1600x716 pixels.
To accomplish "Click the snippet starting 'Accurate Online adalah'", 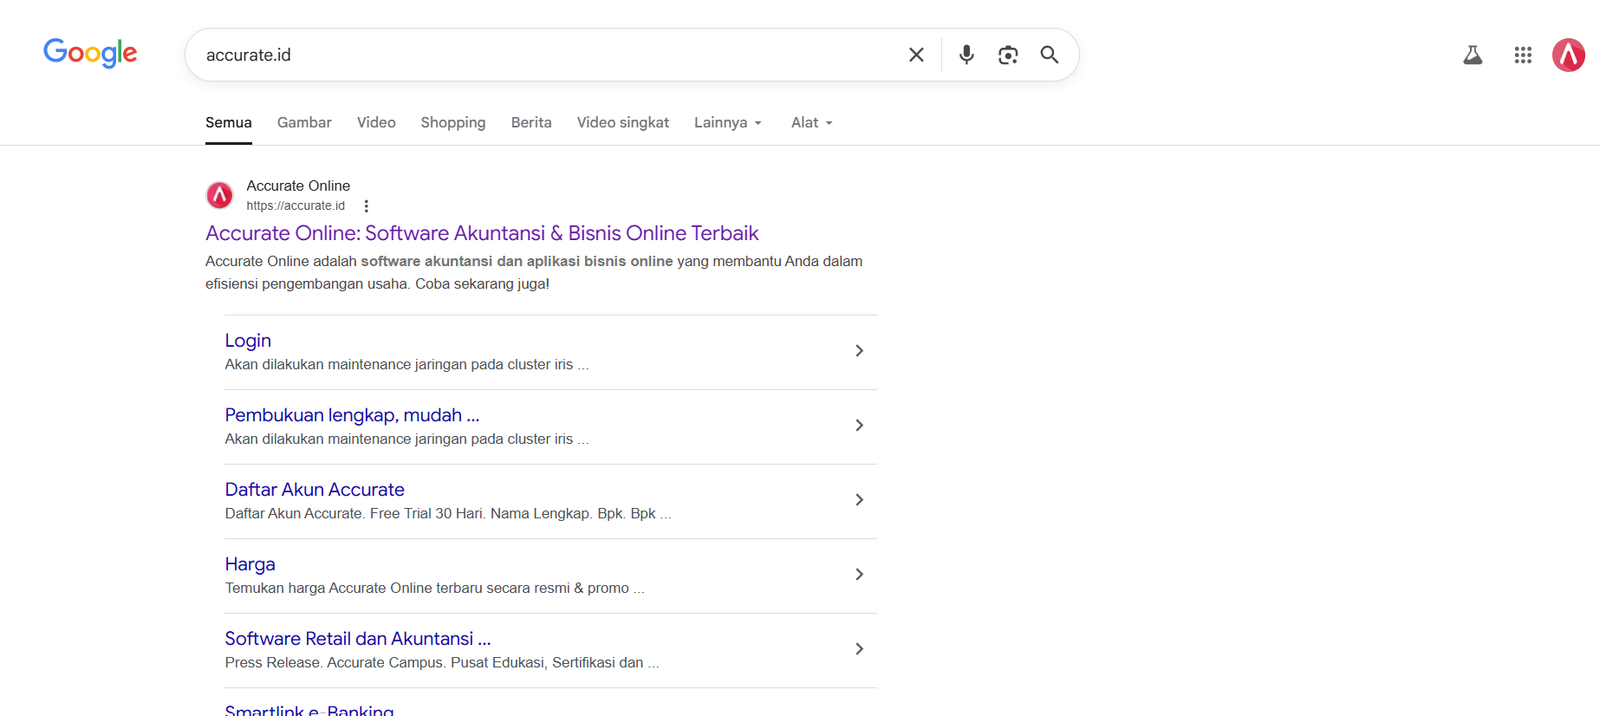I will point(534,273).
